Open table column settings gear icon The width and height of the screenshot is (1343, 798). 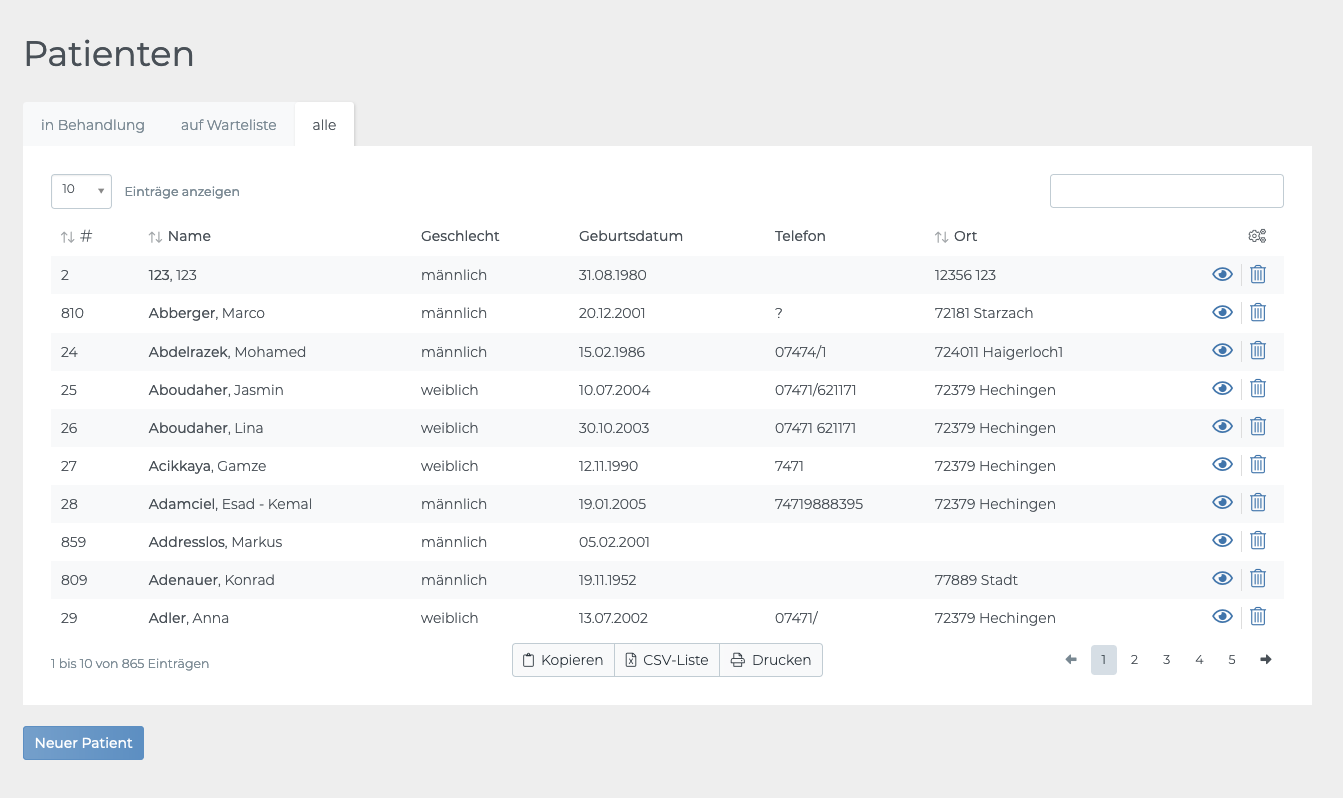[x=1257, y=237]
